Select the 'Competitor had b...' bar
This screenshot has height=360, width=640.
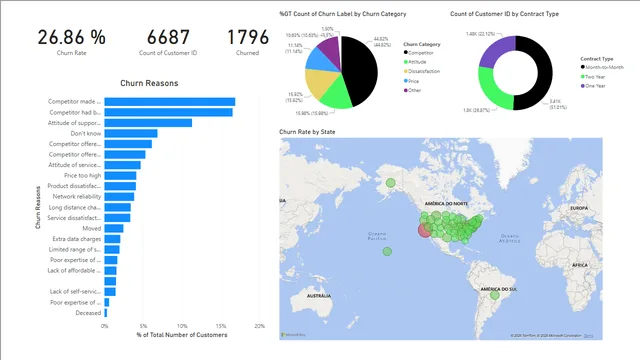(169, 112)
